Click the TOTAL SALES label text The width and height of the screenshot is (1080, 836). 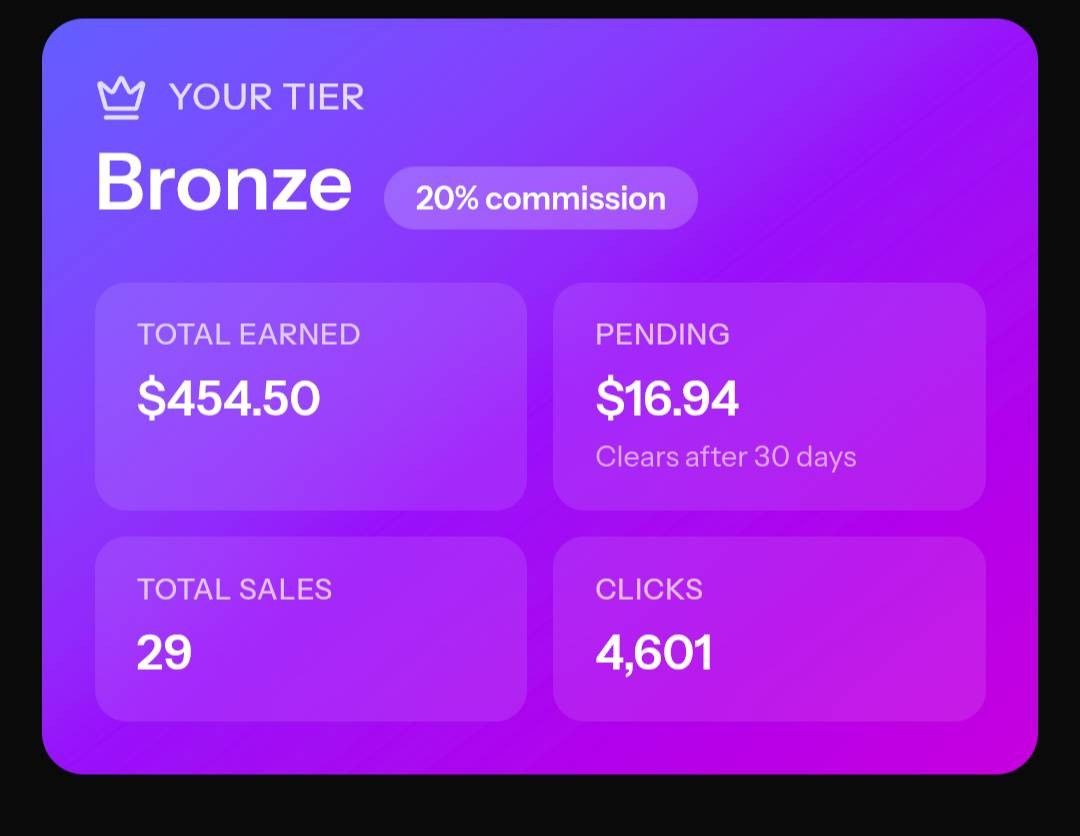235,589
